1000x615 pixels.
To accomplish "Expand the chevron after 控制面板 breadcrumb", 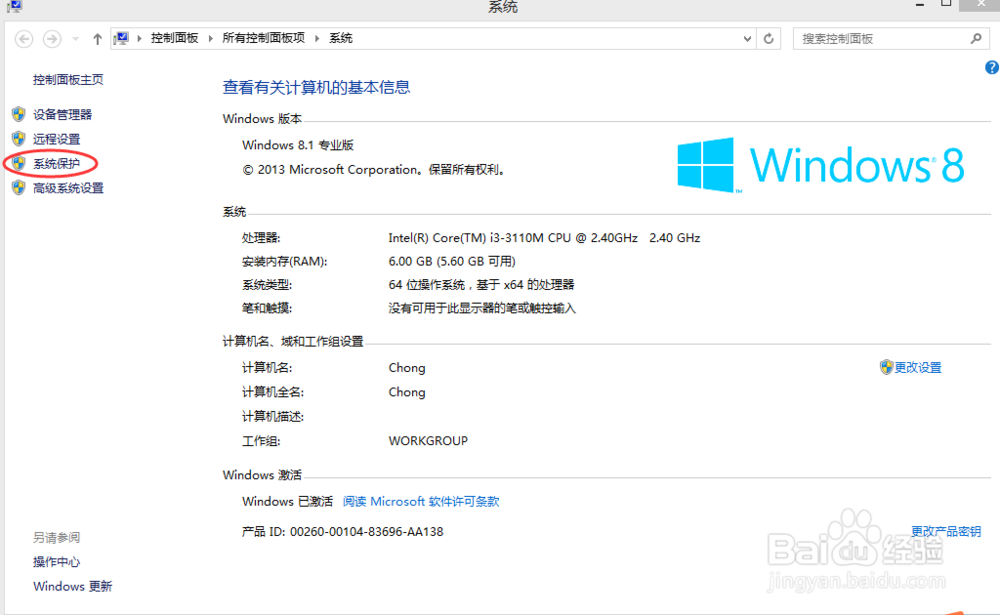I will (x=210, y=38).
